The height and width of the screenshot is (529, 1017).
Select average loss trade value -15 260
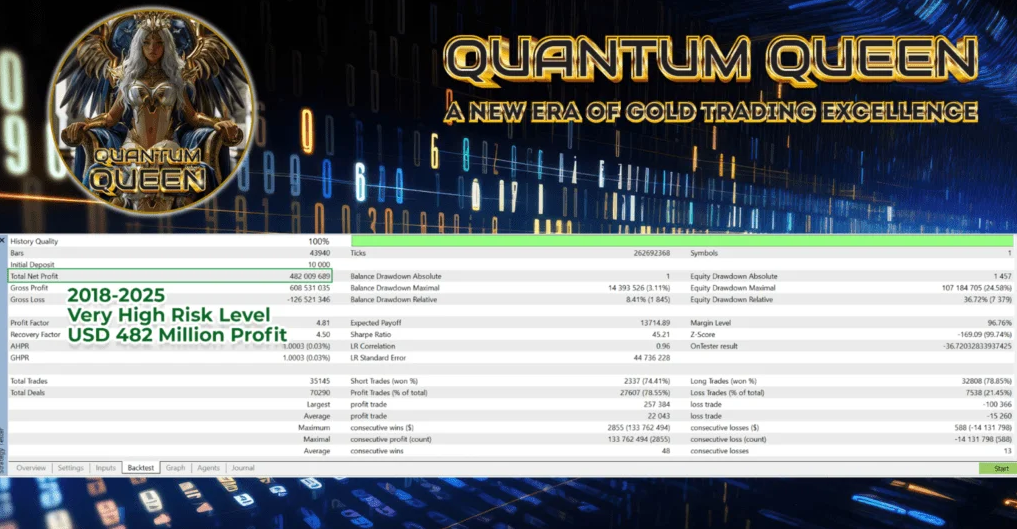(x=999, y=416)
